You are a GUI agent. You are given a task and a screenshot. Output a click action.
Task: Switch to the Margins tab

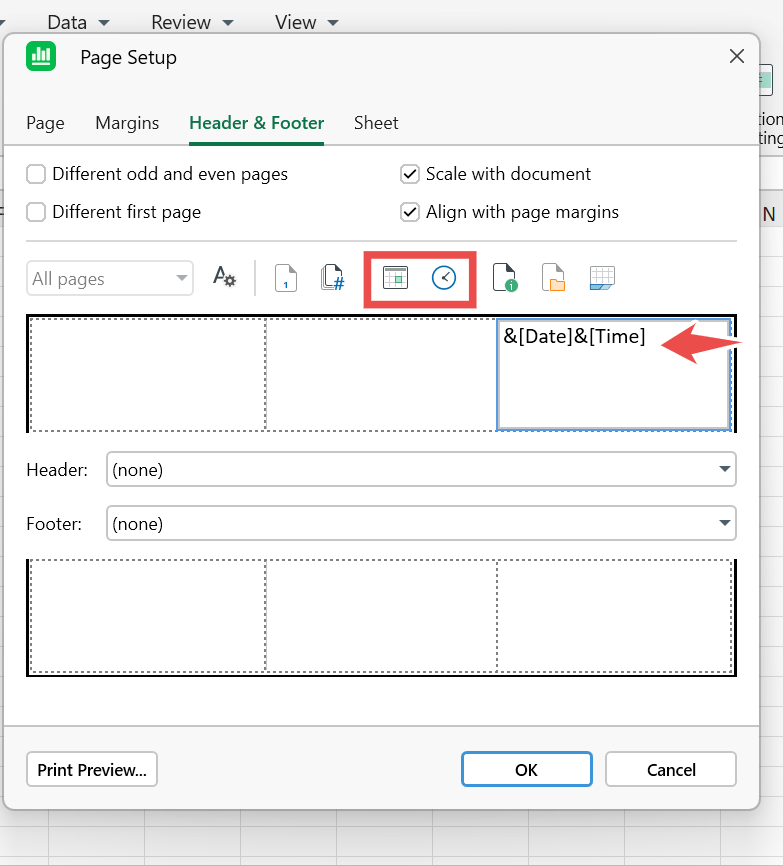[x=127, y=123]
